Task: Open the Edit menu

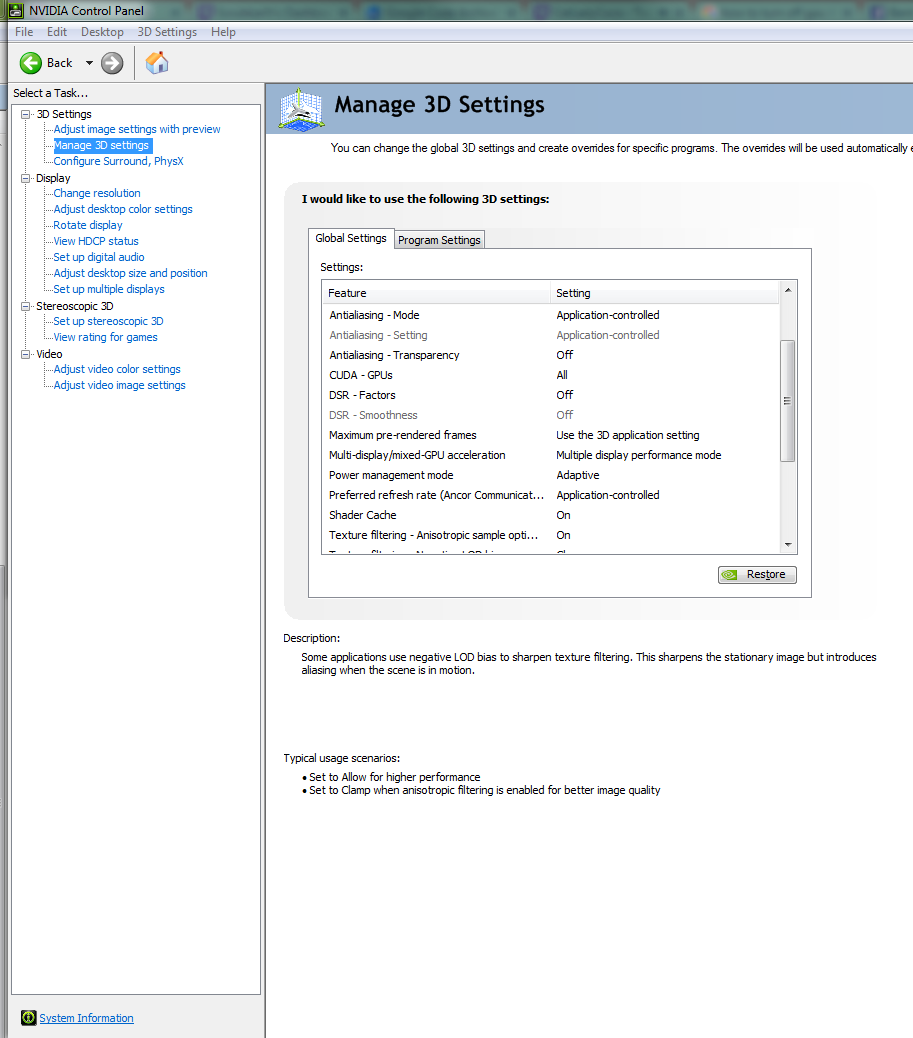Action: 57,32
